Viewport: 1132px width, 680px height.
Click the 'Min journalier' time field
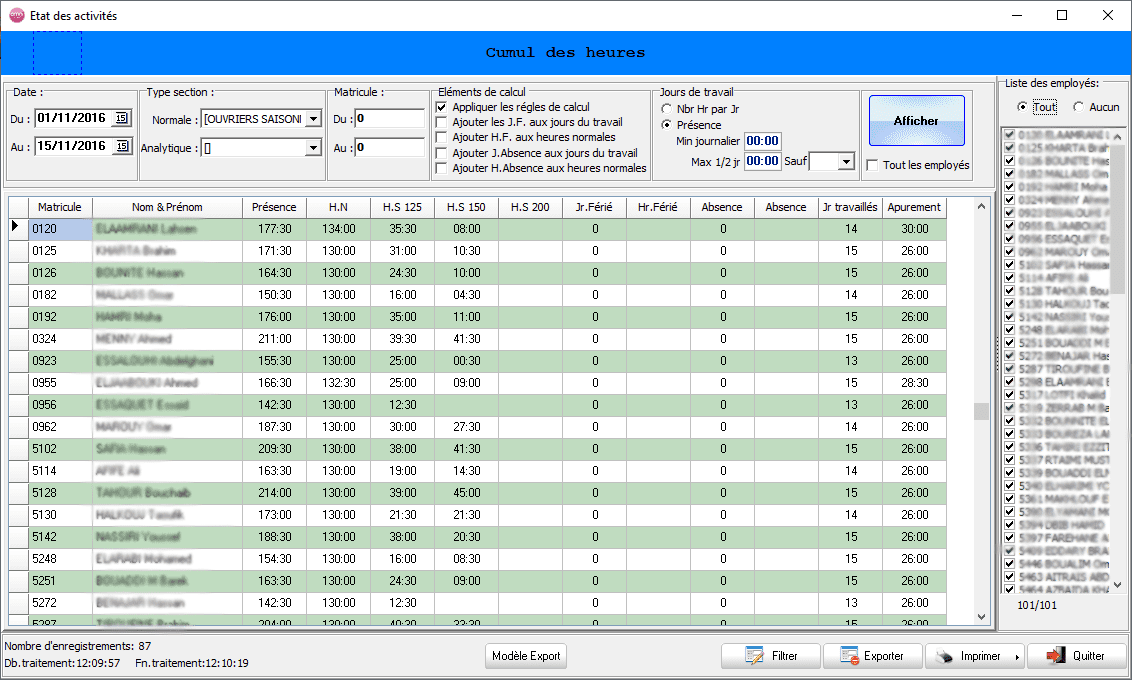point(762,141)
